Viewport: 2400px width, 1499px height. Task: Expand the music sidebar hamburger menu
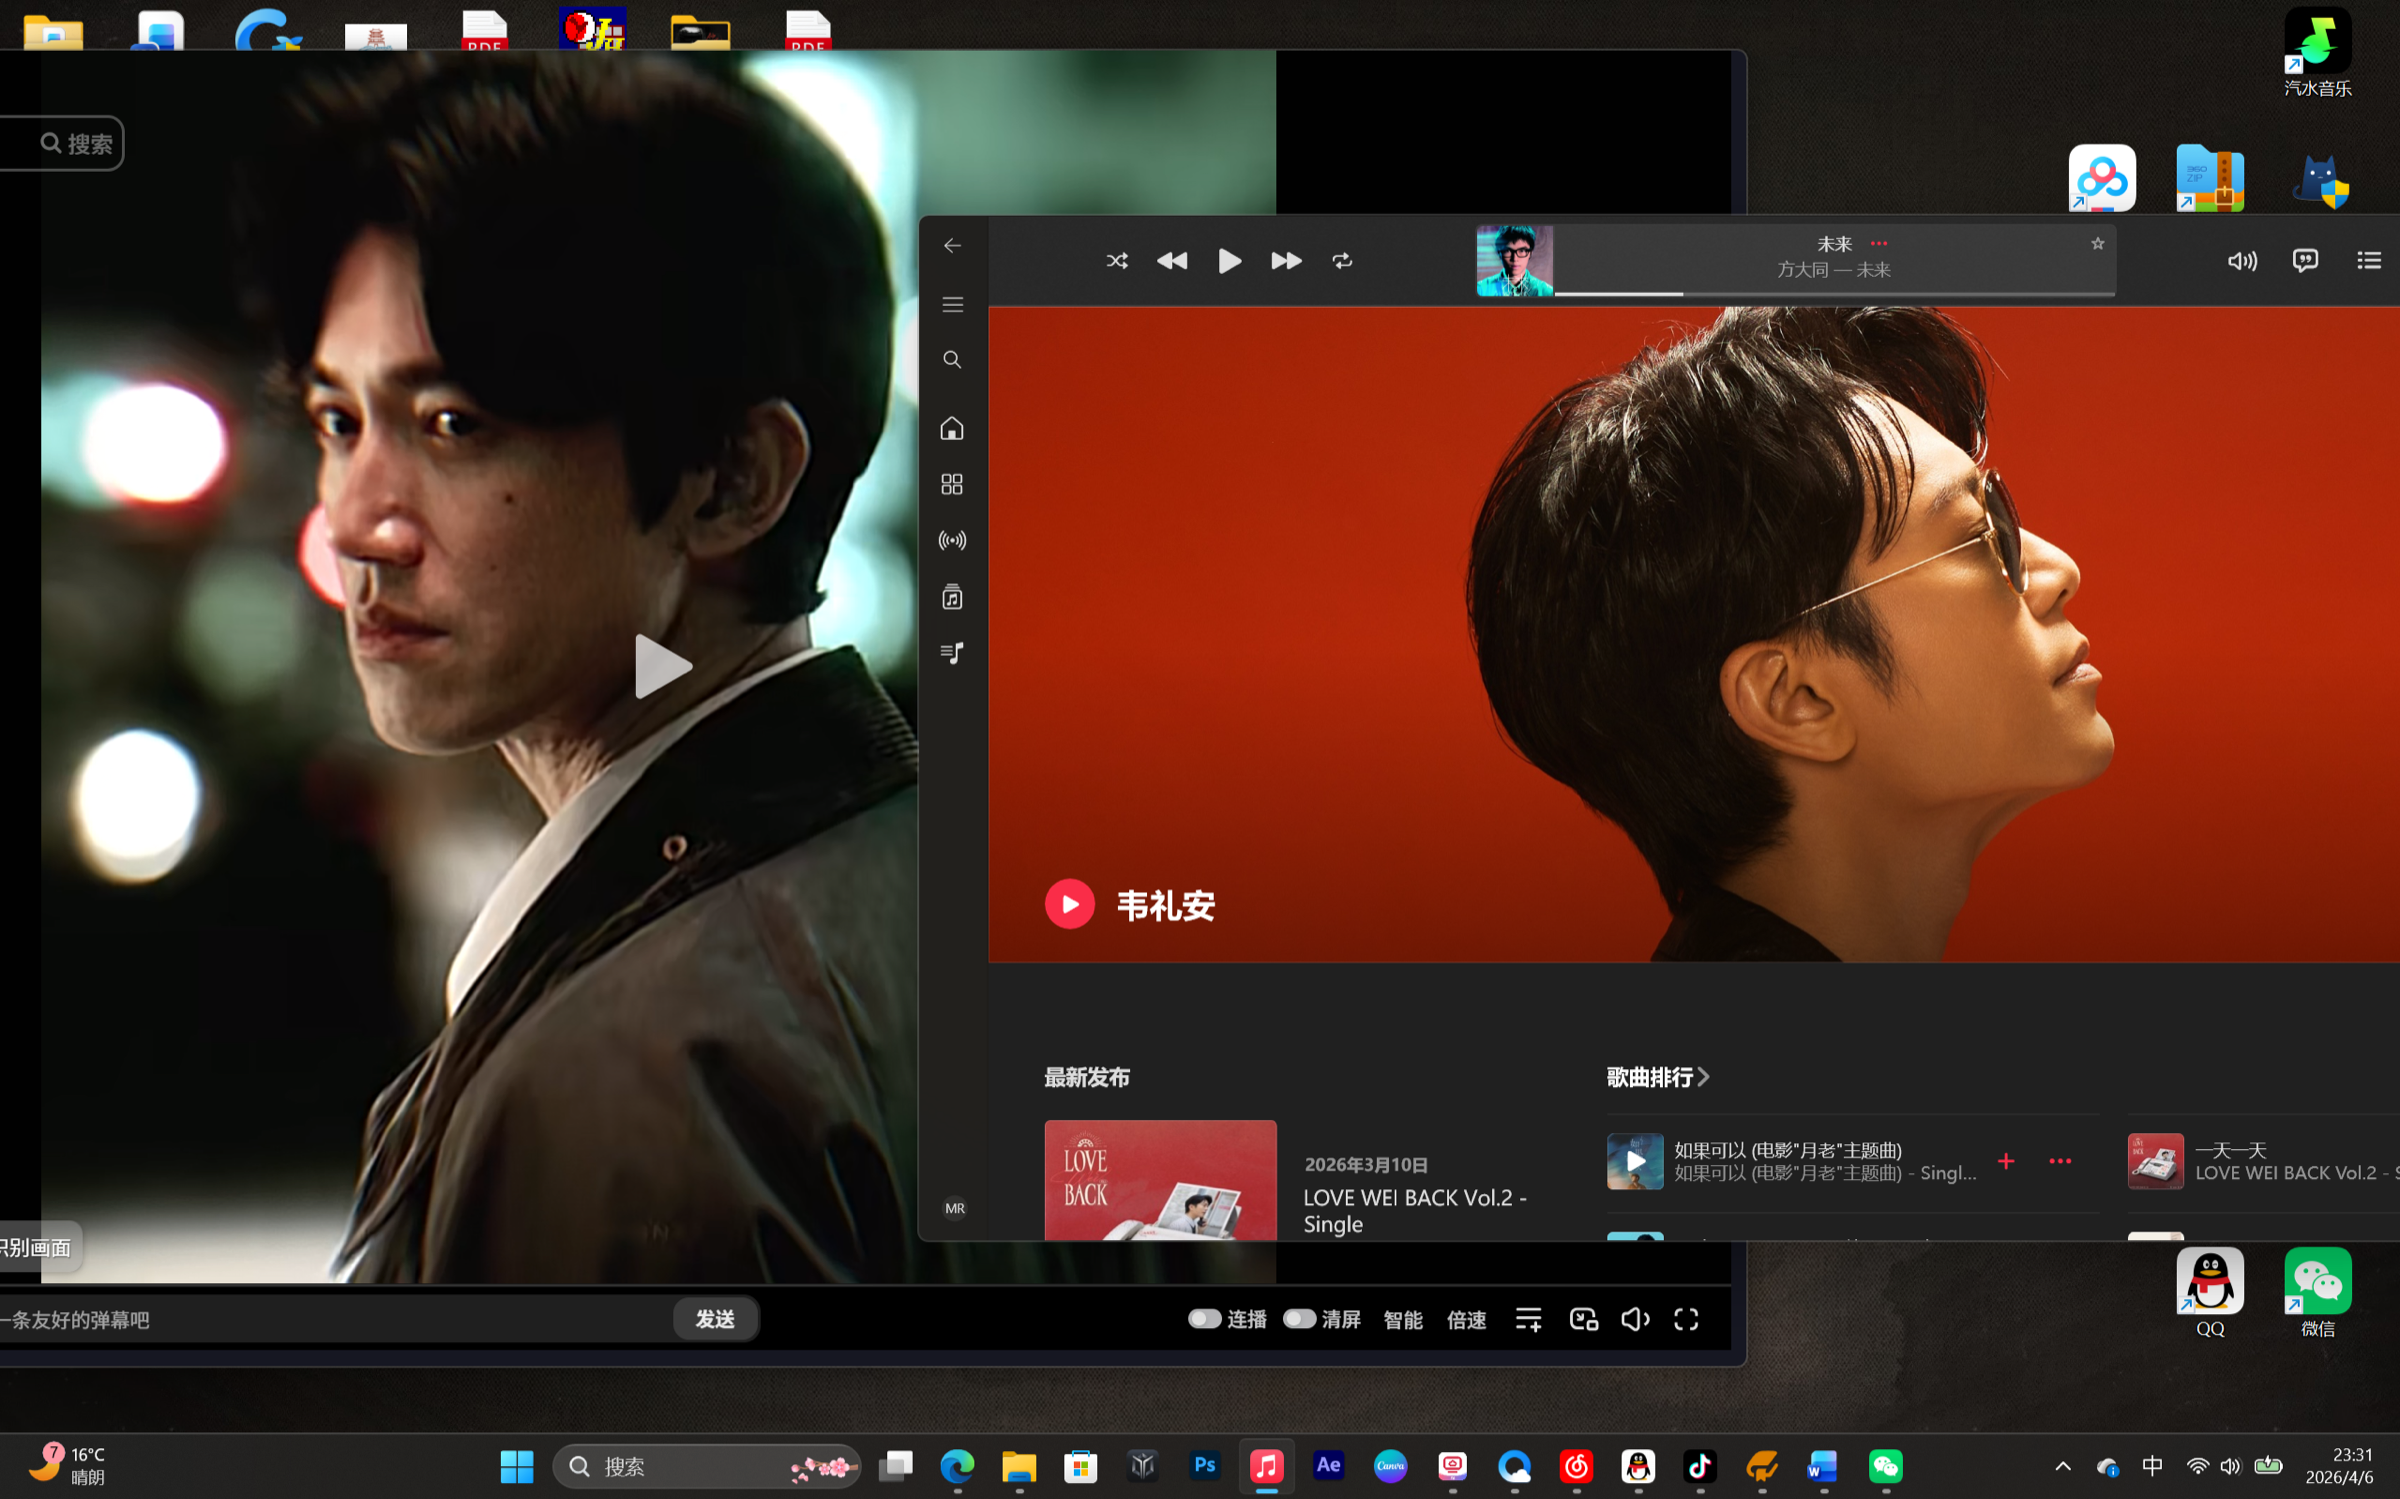pyautogui.click(x=952, y=304)
